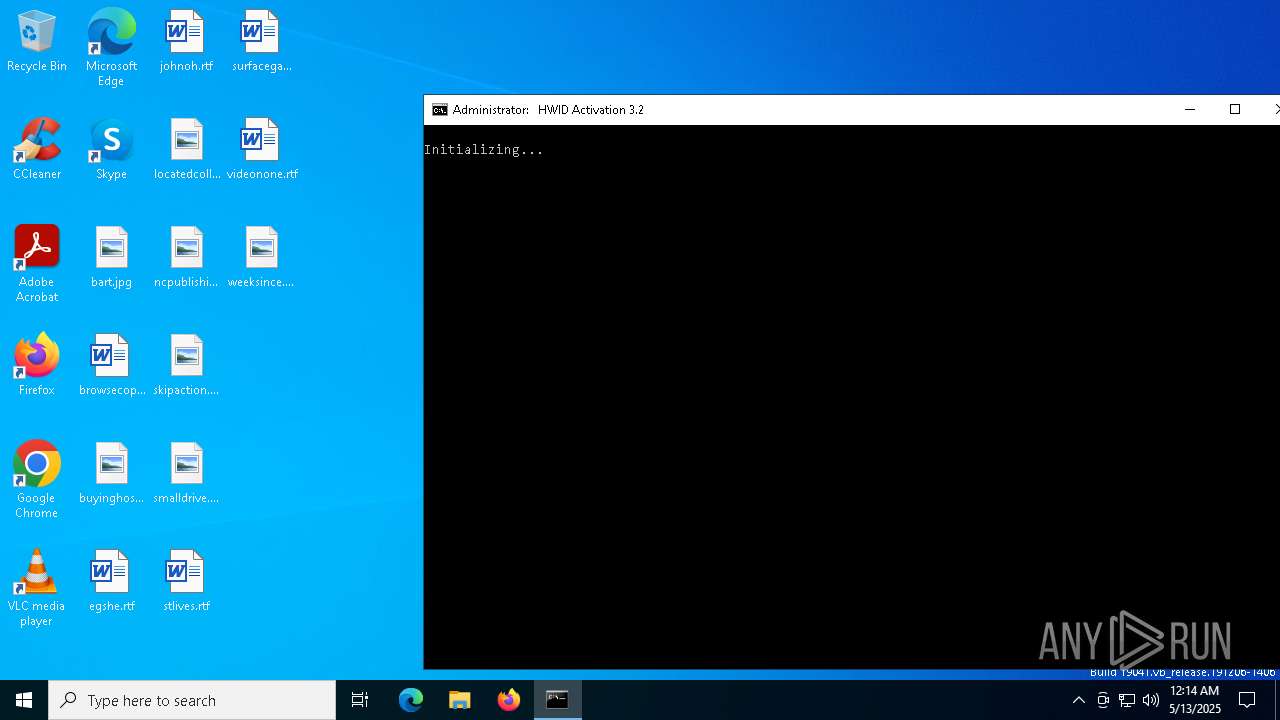
Task: Open the network status tray icon
Action: (1127, 700)
